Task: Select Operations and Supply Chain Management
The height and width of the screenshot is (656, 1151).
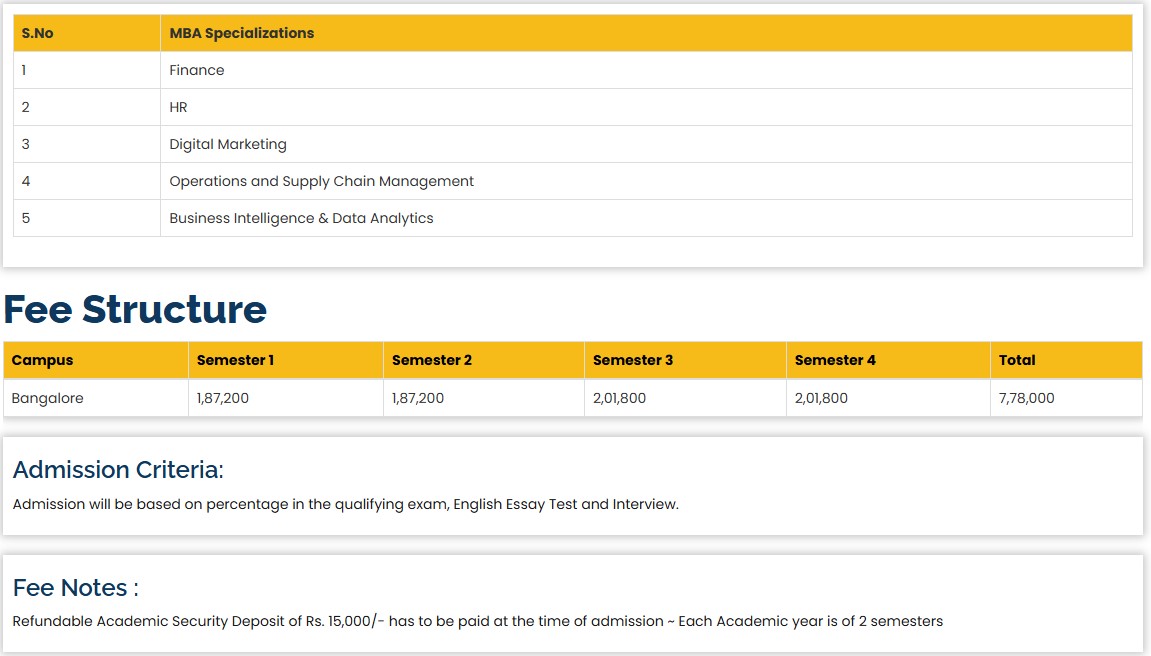Action: point(321,181)
